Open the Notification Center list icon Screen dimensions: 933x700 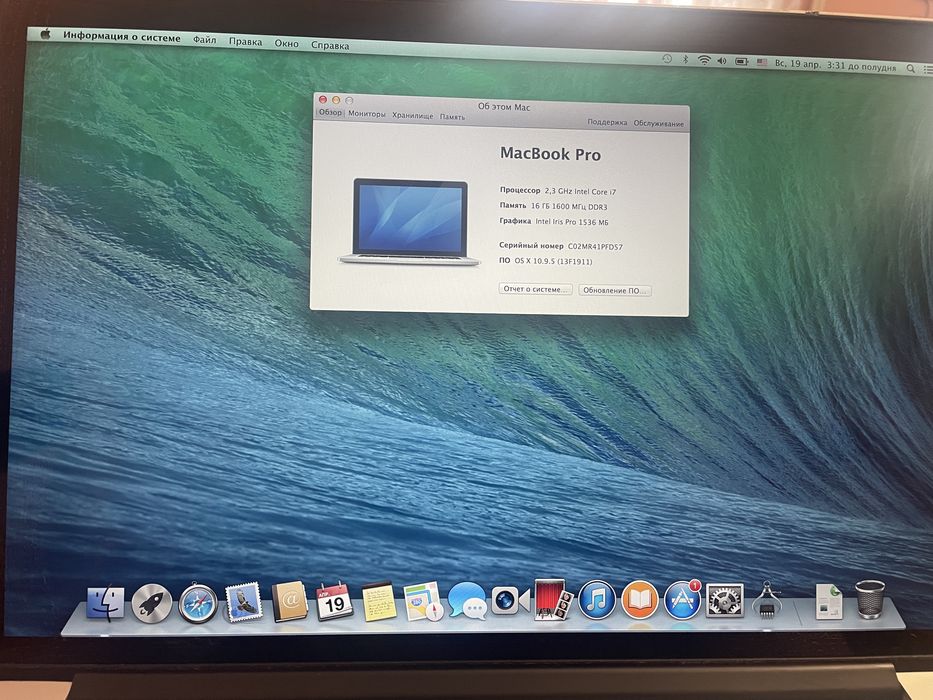(928, 70)
